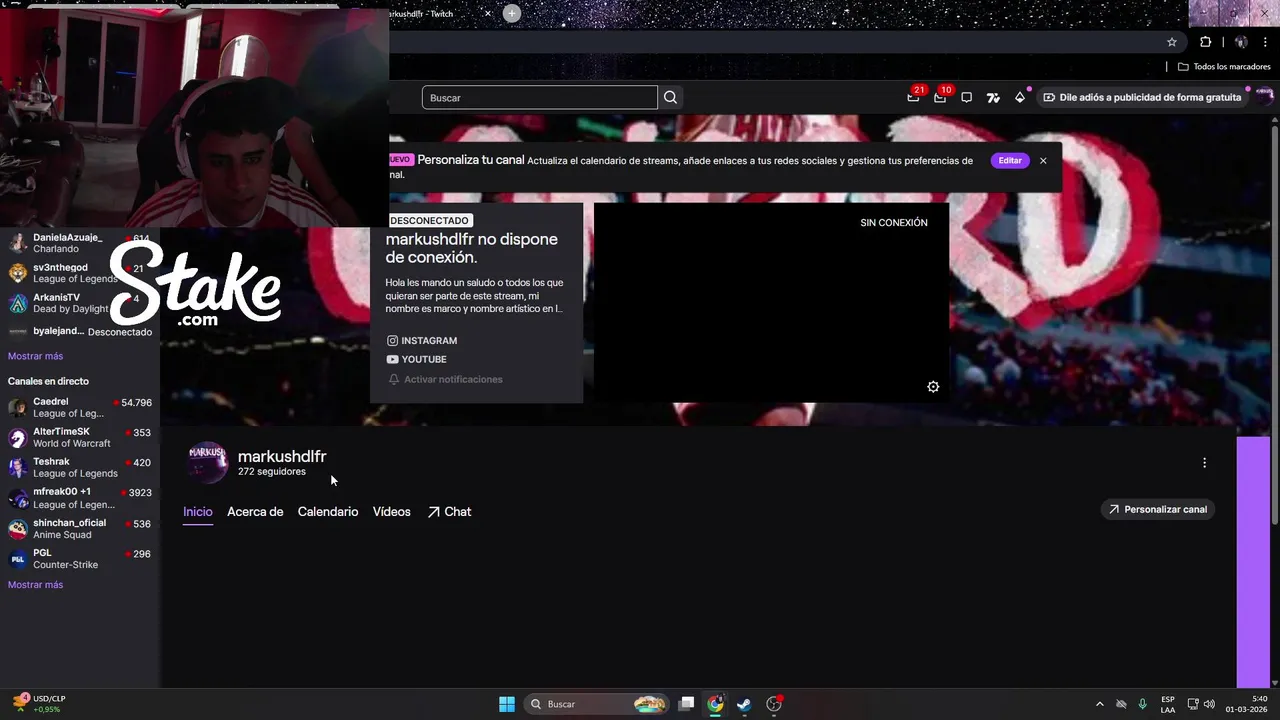Click the markushdlfr channel name

[x=282, y=456]
